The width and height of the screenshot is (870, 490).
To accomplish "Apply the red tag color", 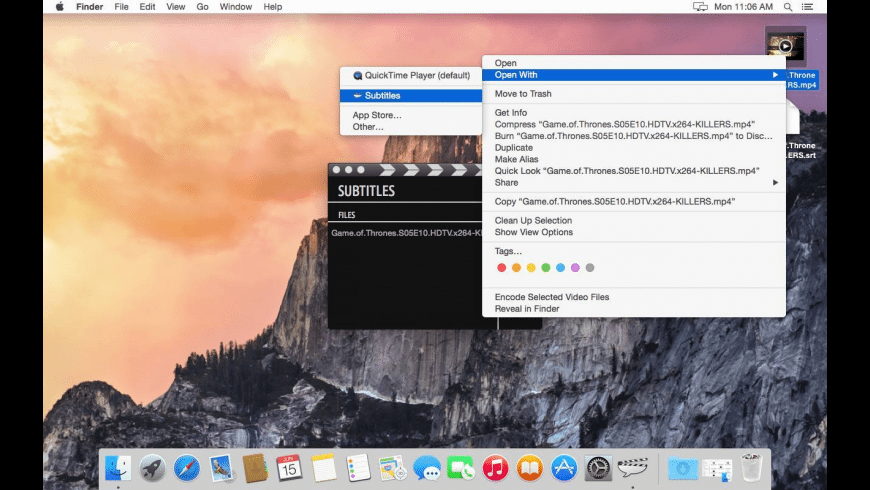I will point(502,268).
